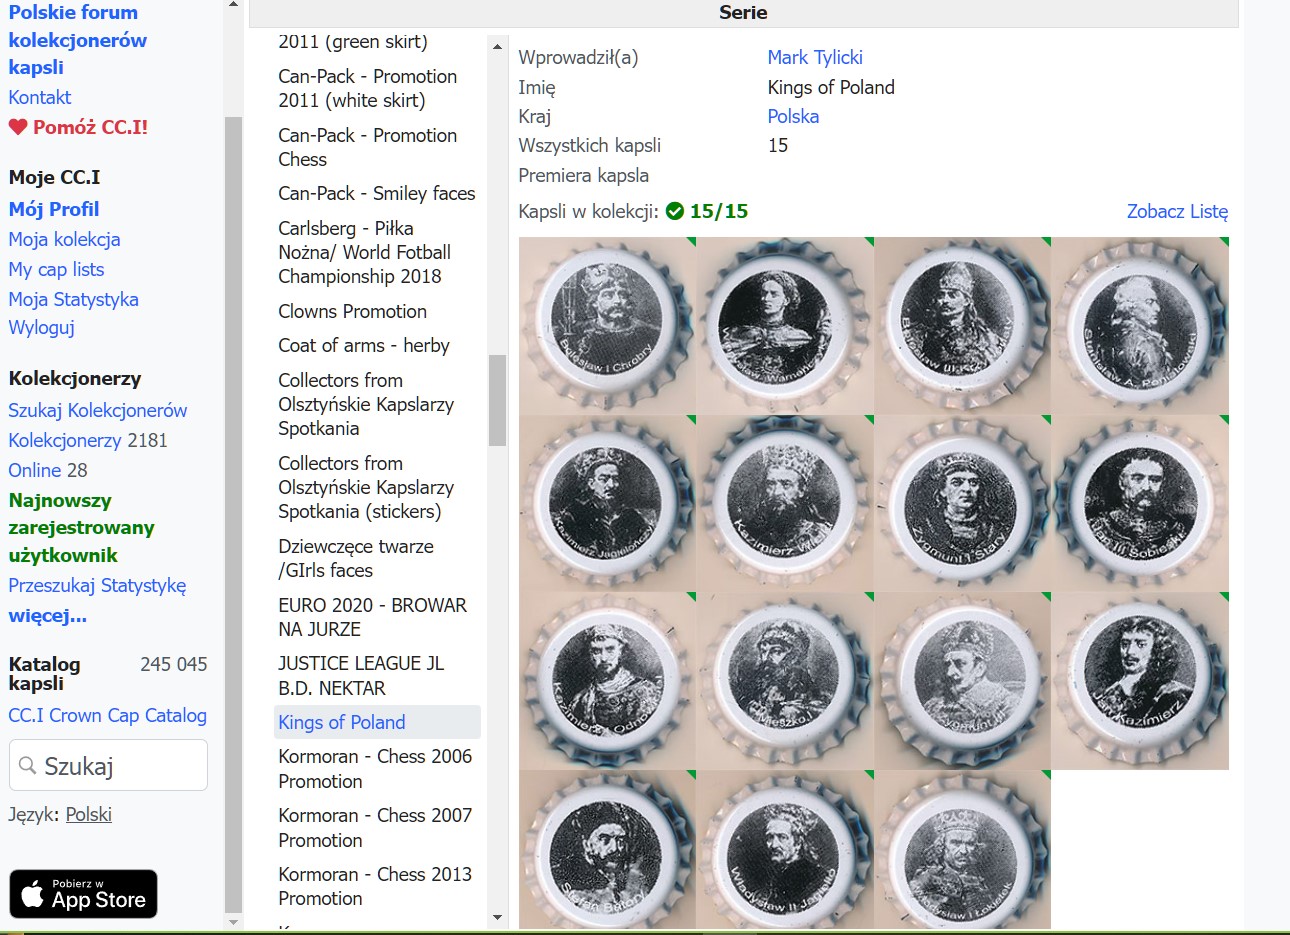Viewport: 1290px width, 935px height.
Task: Click the red heart Pomóż CC.I! icon
Action: point(18,127)
